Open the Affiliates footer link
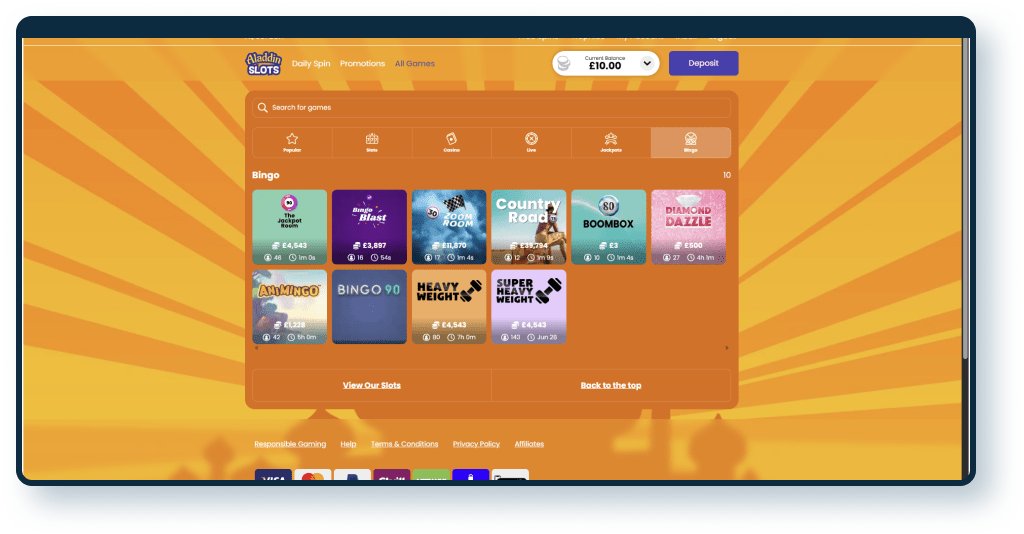Screen dimensions: 1024x534 point(529,444)
